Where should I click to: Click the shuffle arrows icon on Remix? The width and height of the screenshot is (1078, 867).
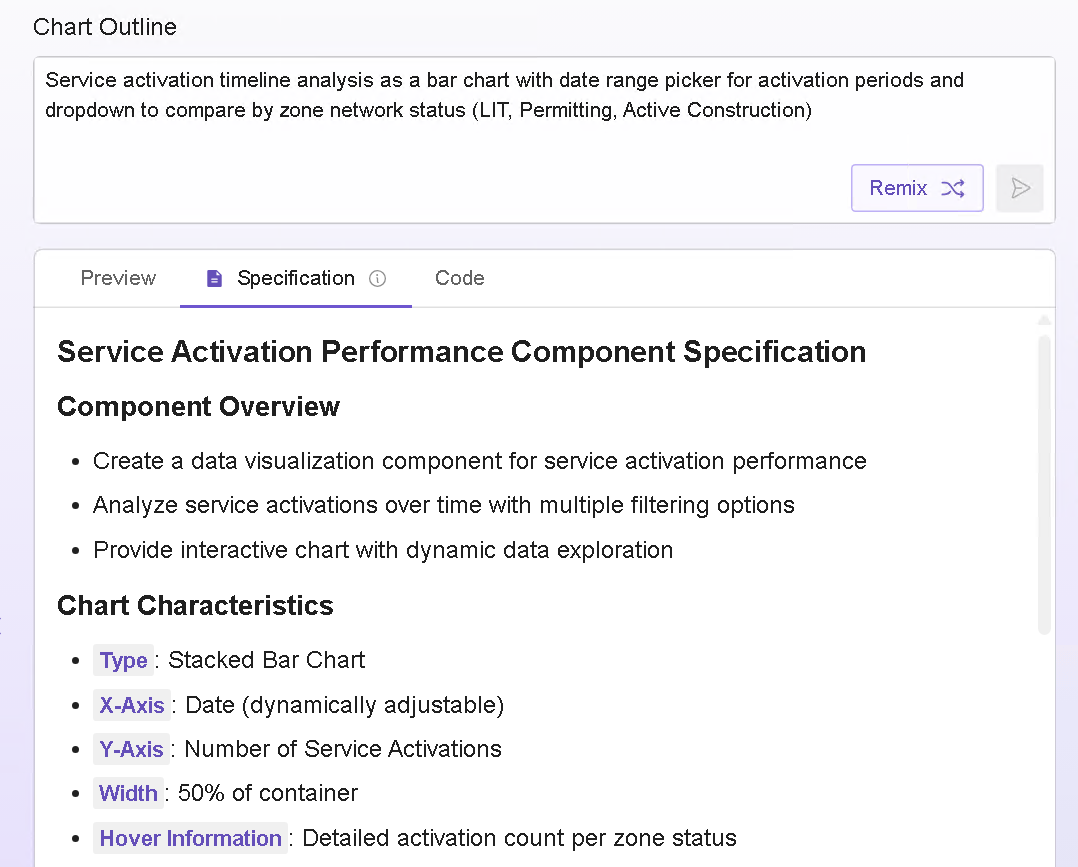(x=953, y=188)
